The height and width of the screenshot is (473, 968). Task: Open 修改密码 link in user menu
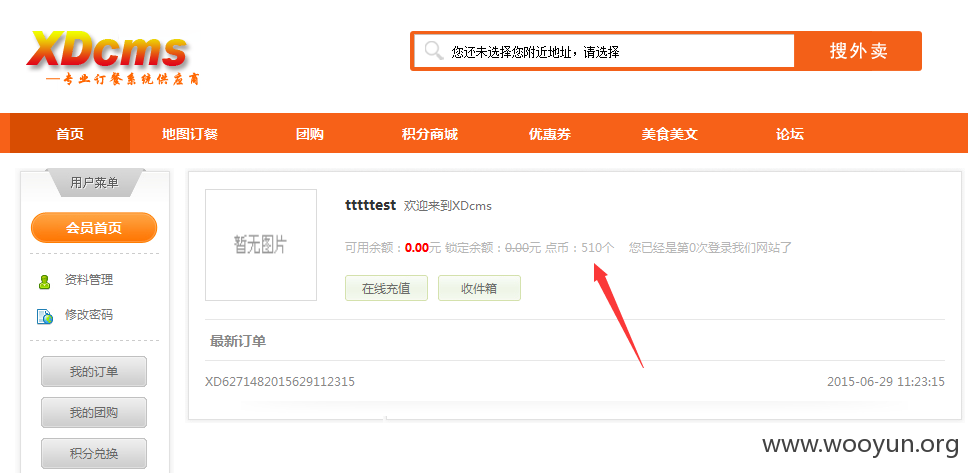(89, 315)
